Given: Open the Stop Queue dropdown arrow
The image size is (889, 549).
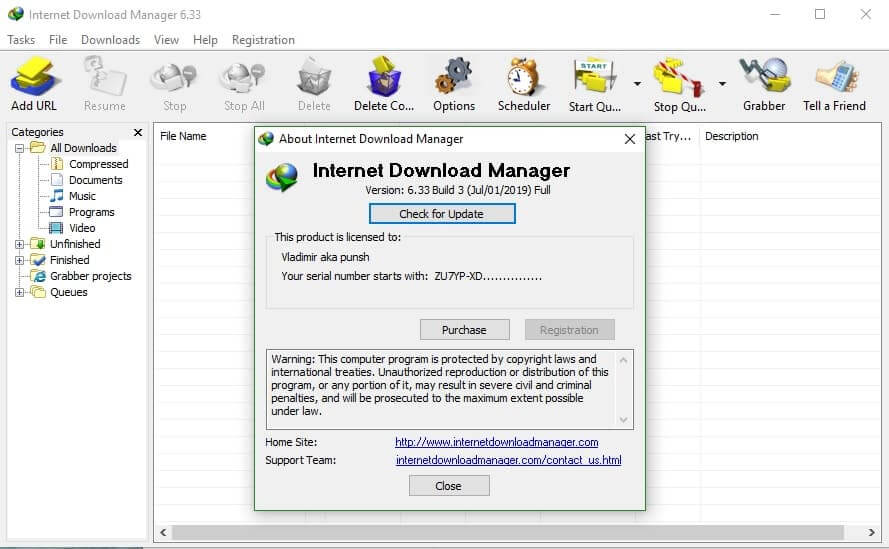Looking at the screenshot, I should (722, 85).
